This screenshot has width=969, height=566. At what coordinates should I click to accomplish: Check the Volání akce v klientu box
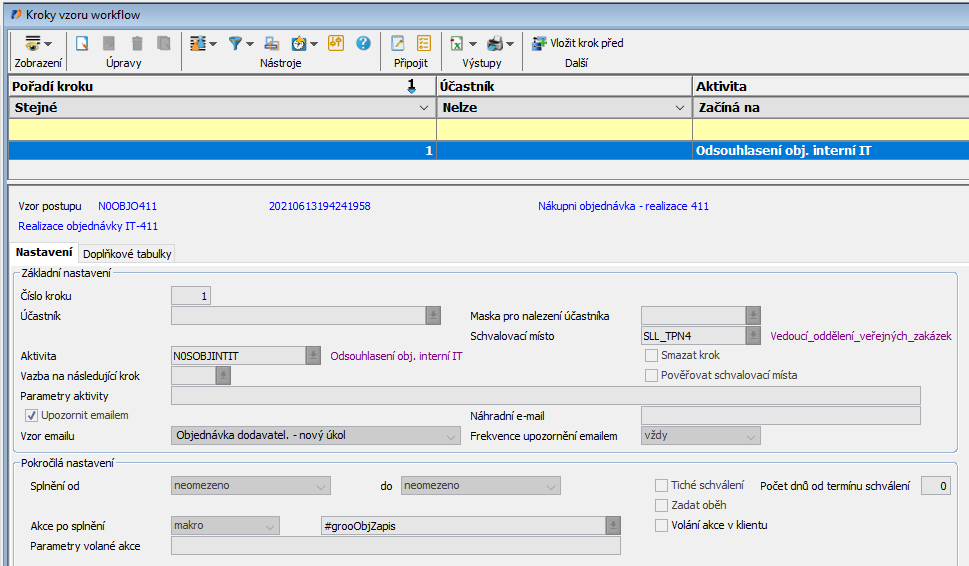click(661, 525)
